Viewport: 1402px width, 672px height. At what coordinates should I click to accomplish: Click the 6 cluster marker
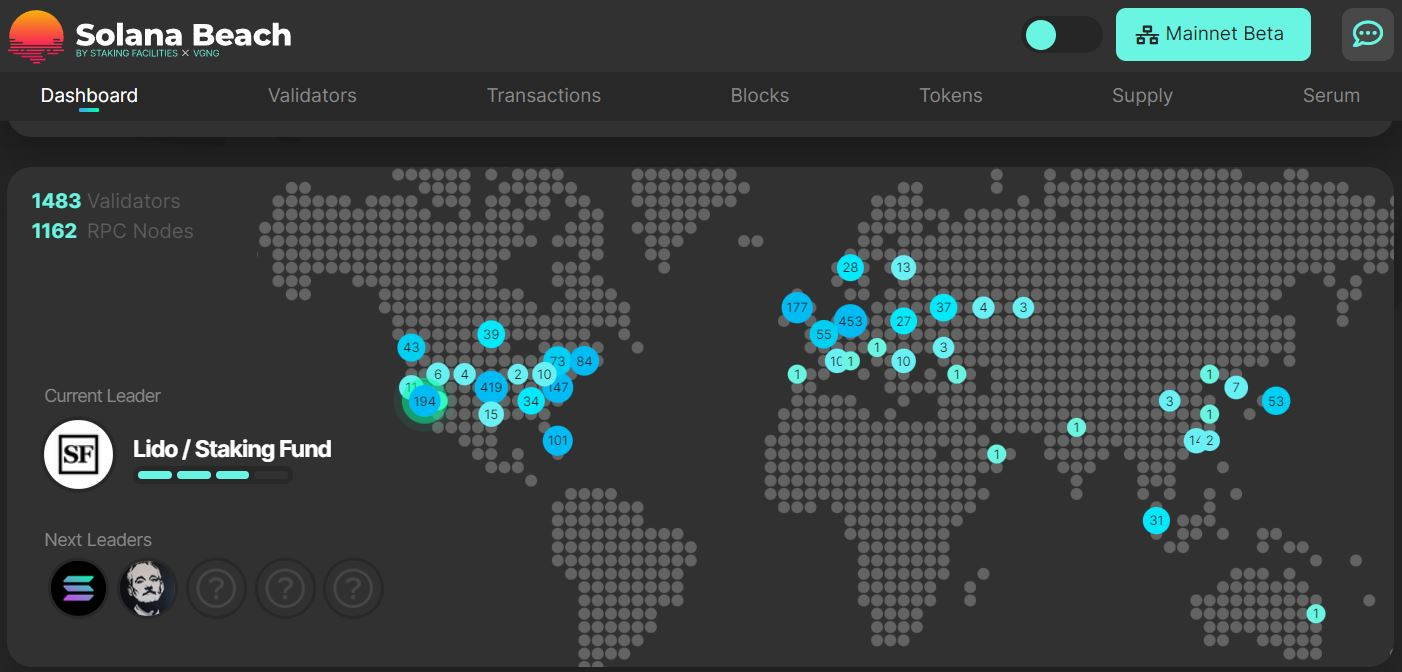point(437,375)
